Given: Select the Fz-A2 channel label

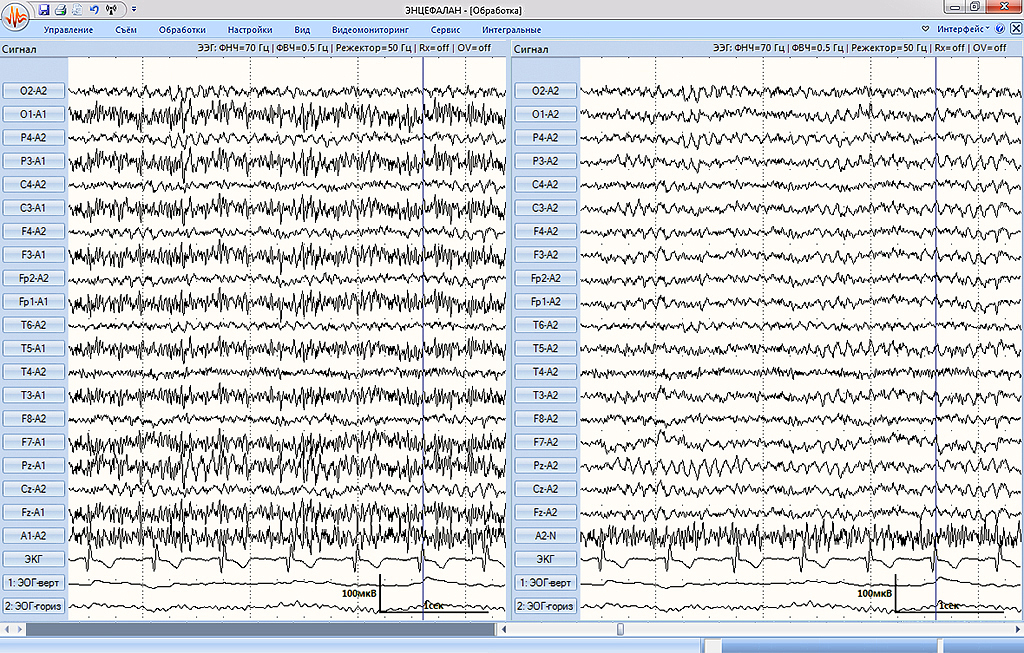Looking at the screenshot, I should (545, 513).
